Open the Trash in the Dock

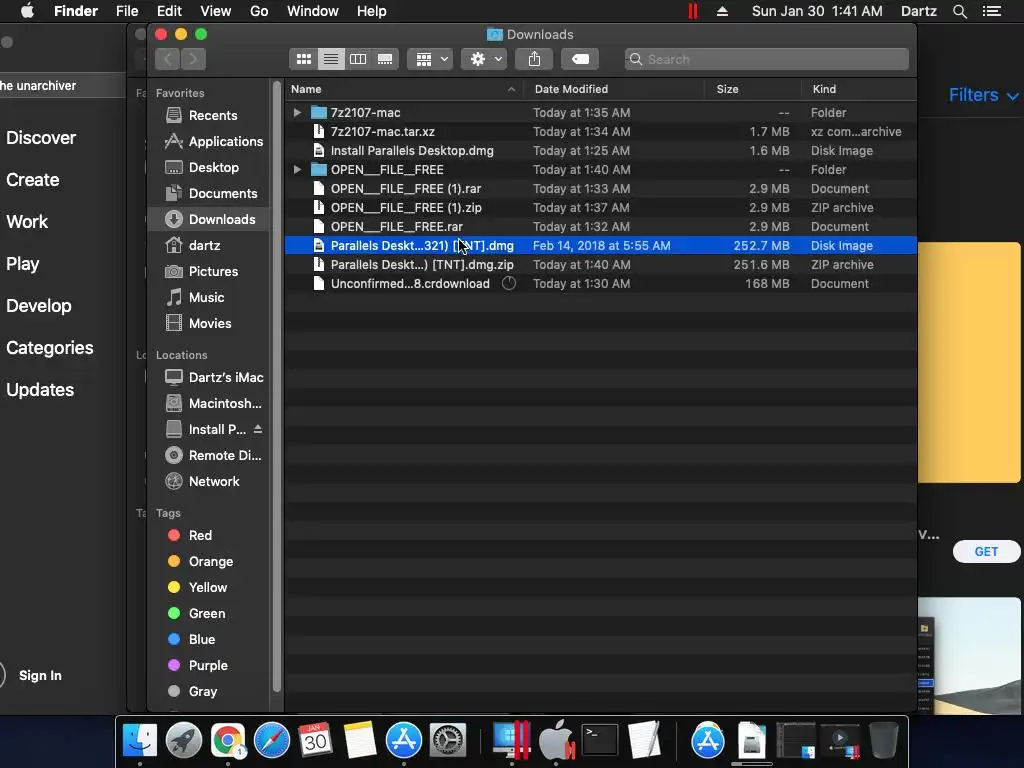pyautogui.click(x=884, y=741)
